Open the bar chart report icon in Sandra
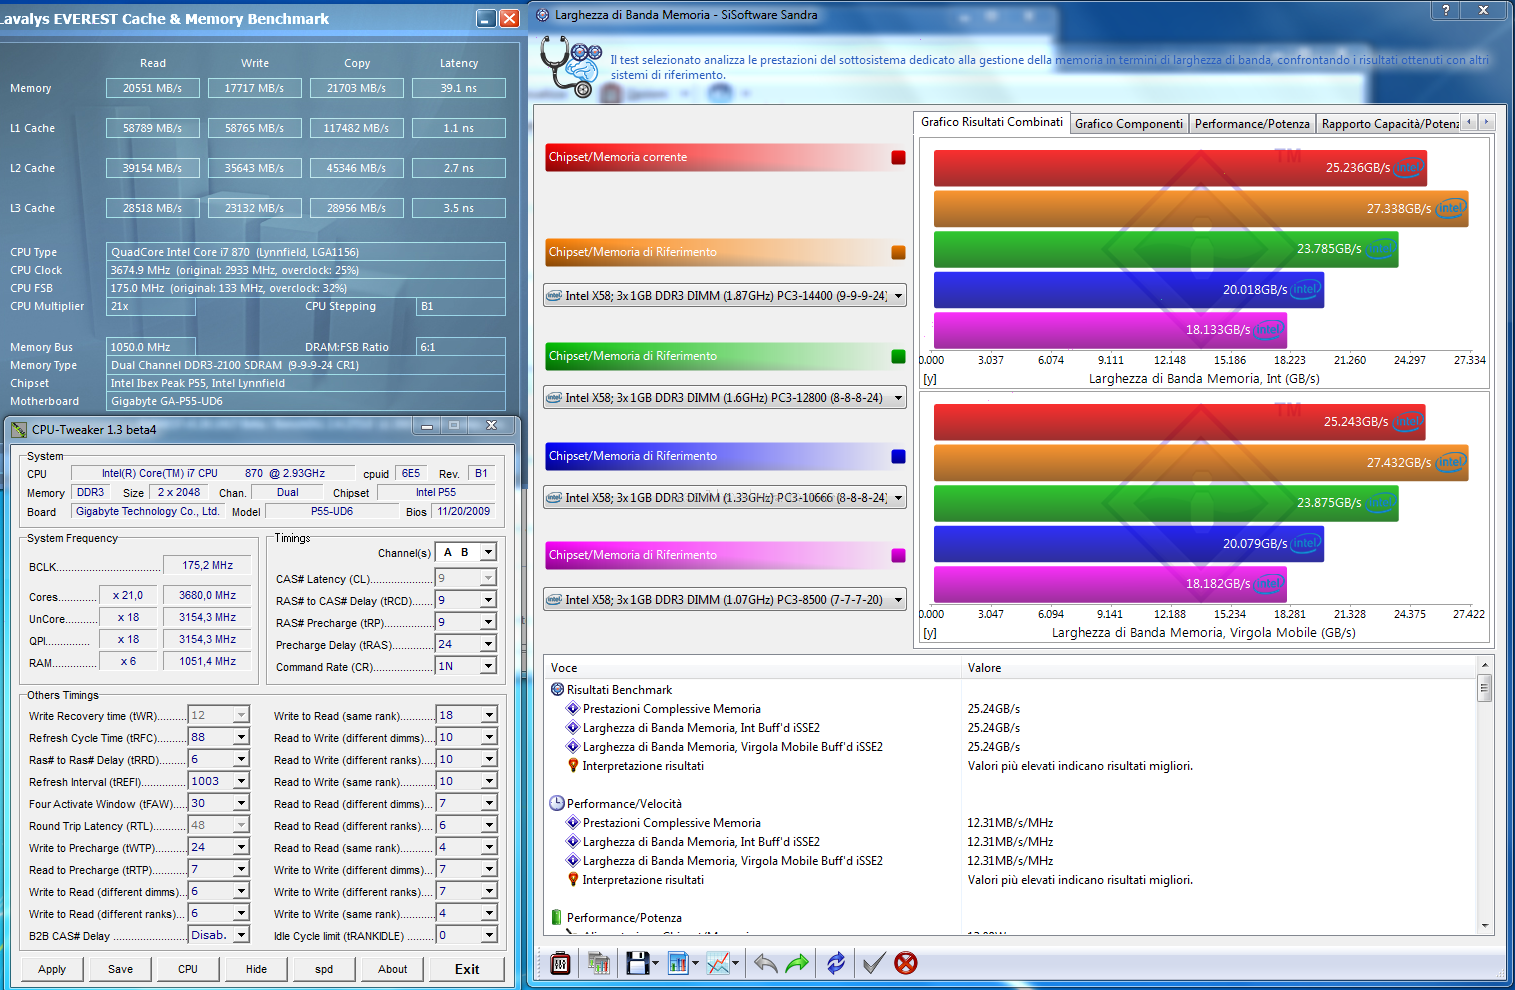Screen dimensions: 1515x990 point(678,963)
